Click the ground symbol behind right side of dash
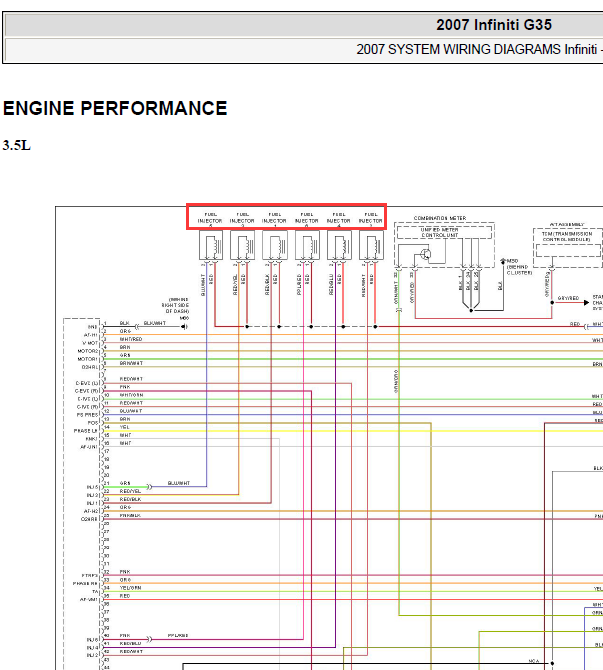 point(184,327)
